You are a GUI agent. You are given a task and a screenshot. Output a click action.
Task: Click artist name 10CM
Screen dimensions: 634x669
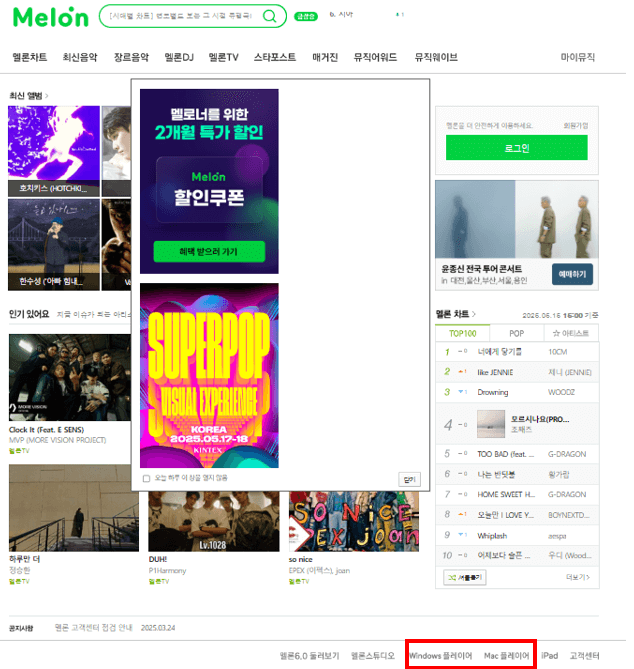coord(557,352)
